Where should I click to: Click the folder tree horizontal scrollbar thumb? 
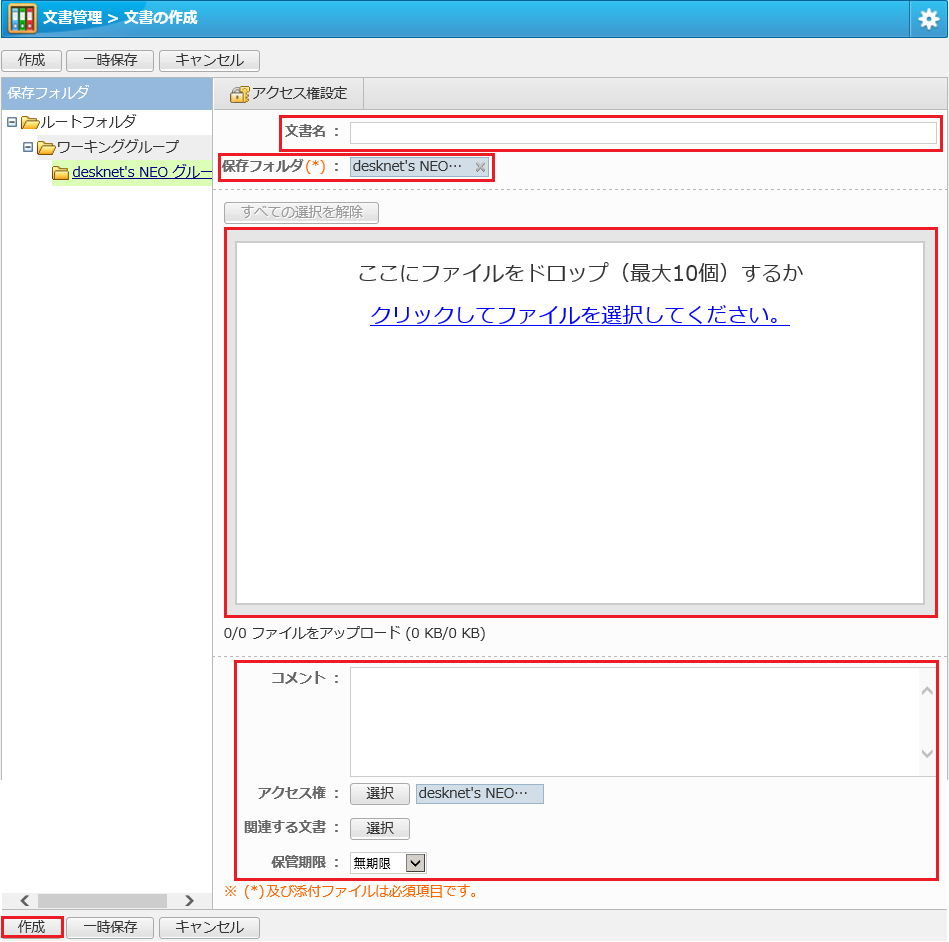[x=102, y=901]
